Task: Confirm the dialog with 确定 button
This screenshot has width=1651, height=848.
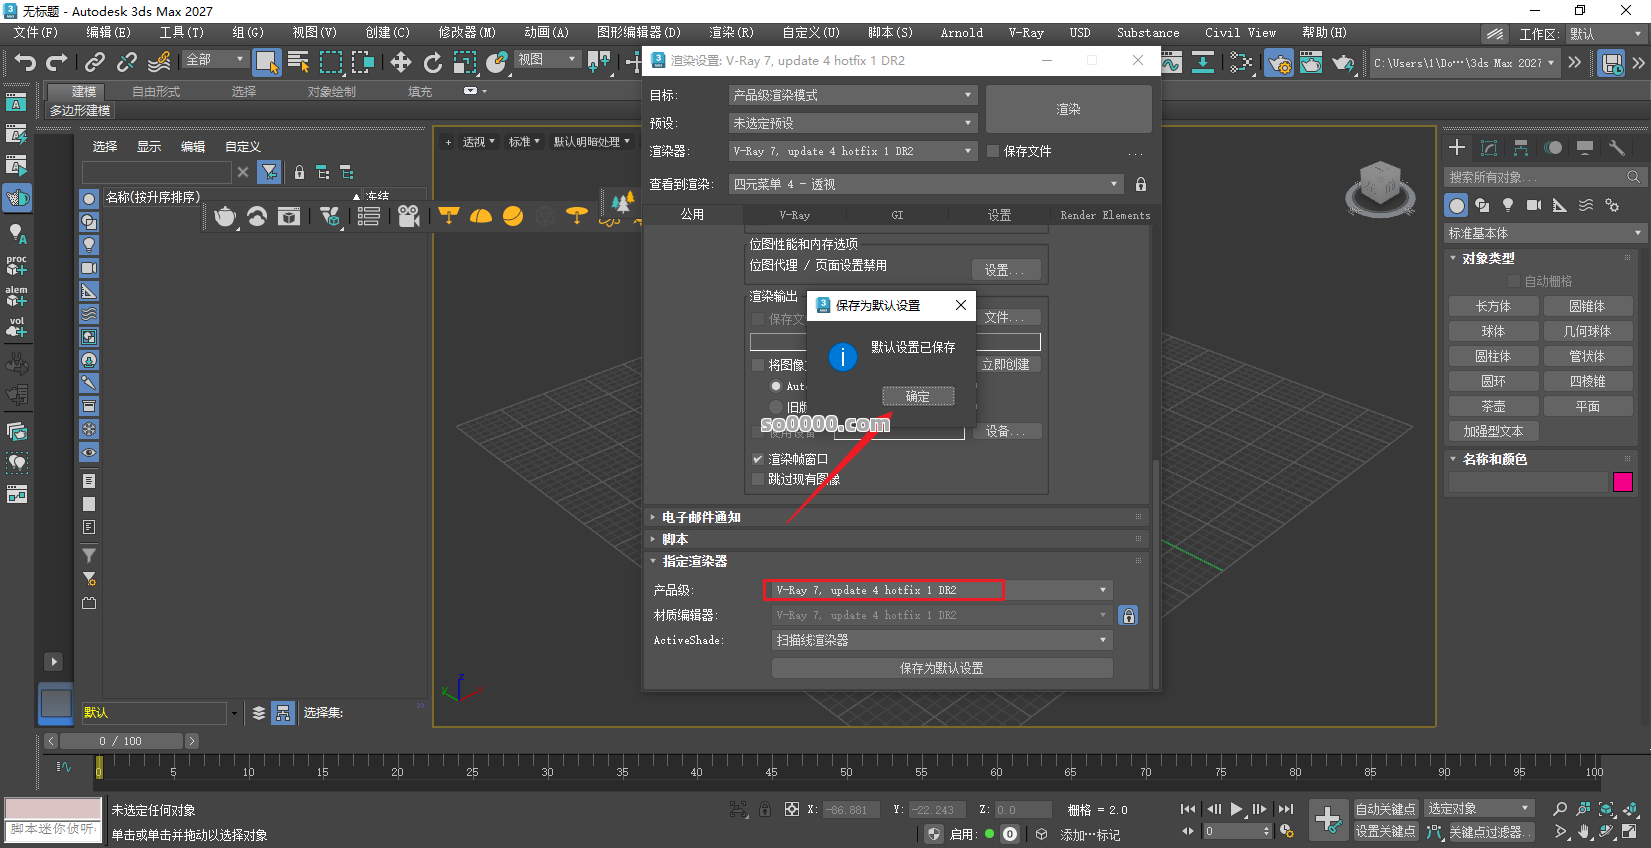Action: [918, 396]
